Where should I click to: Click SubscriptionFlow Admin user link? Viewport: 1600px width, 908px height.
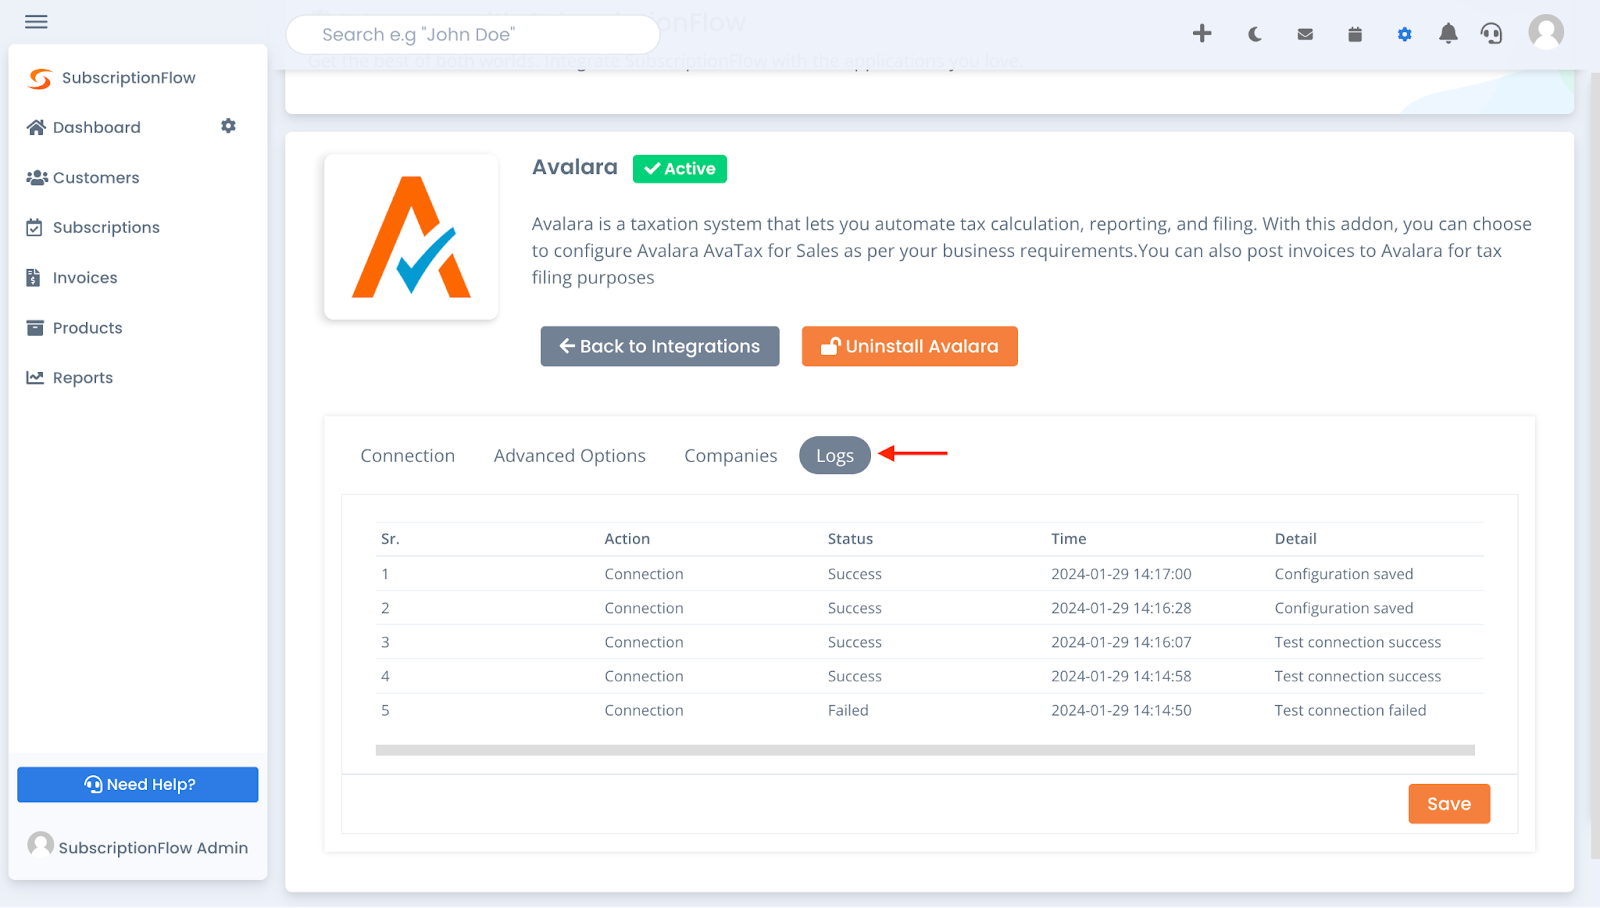(x=138, y=846)
